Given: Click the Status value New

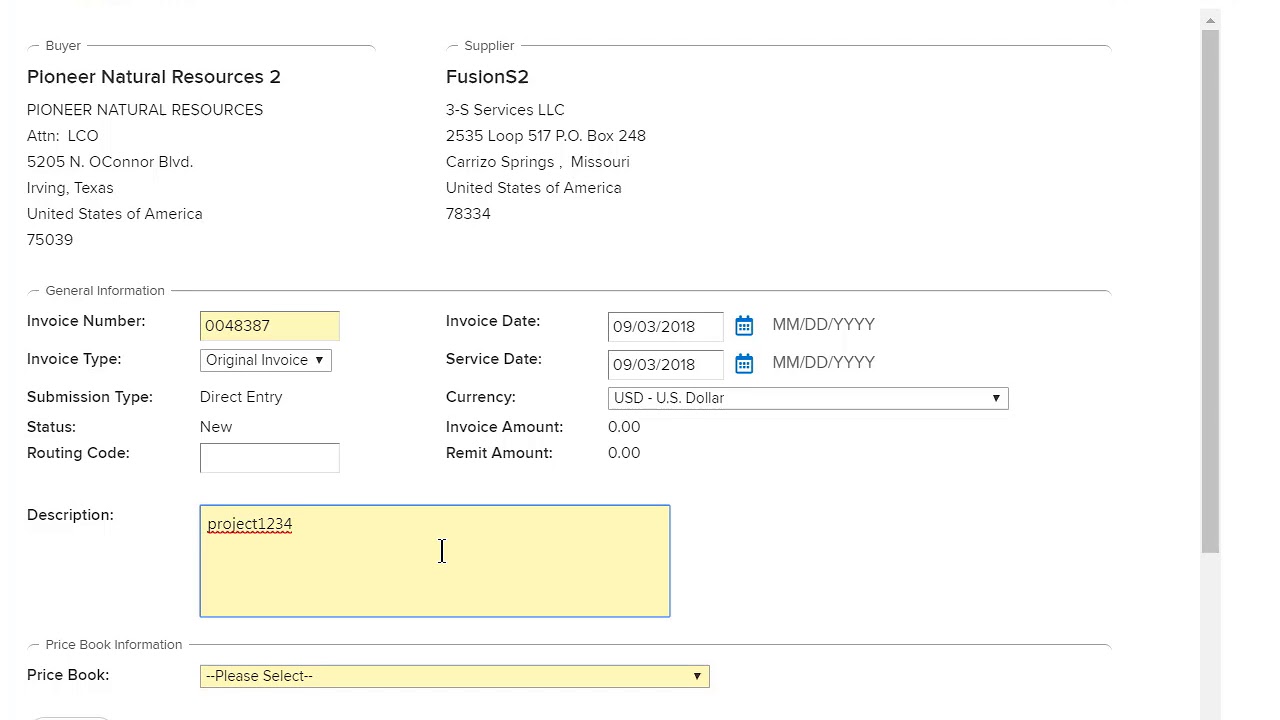Looking at the screenshot, I should pyautogui.click(x=216, y=427).
